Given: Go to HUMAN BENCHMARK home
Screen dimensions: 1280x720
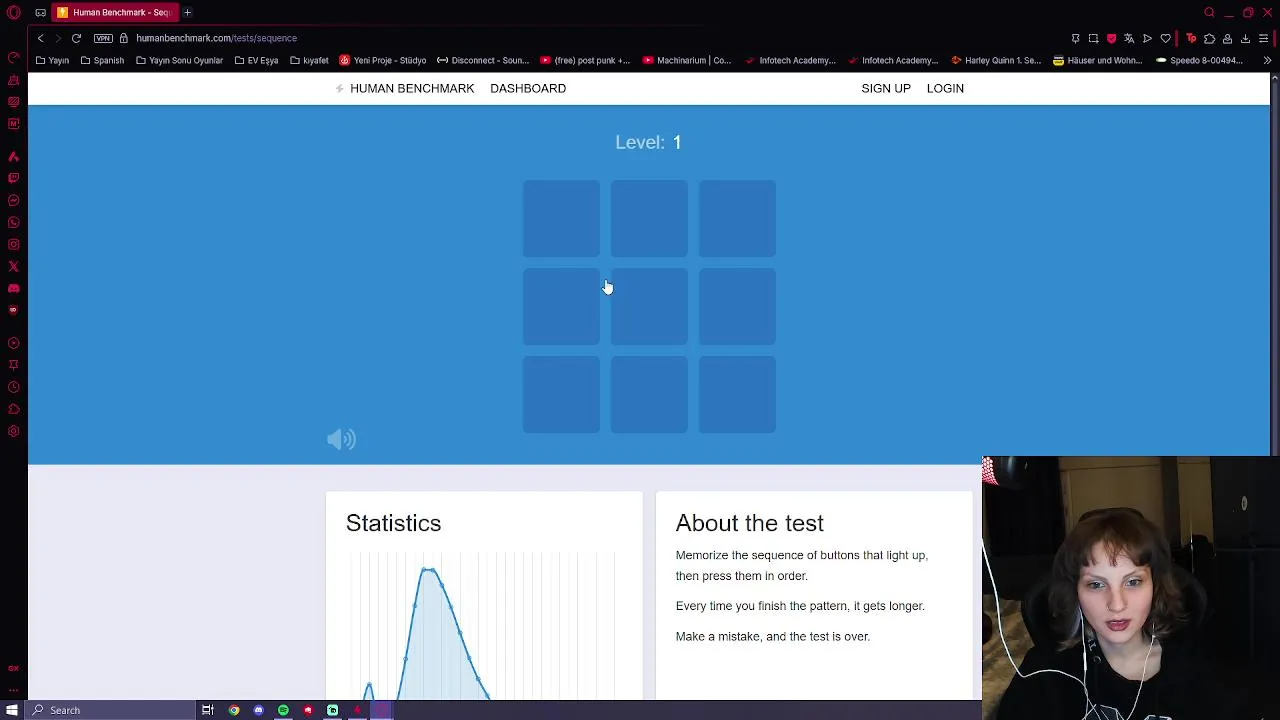Looking at the screenshot, I should pos(412,89).
